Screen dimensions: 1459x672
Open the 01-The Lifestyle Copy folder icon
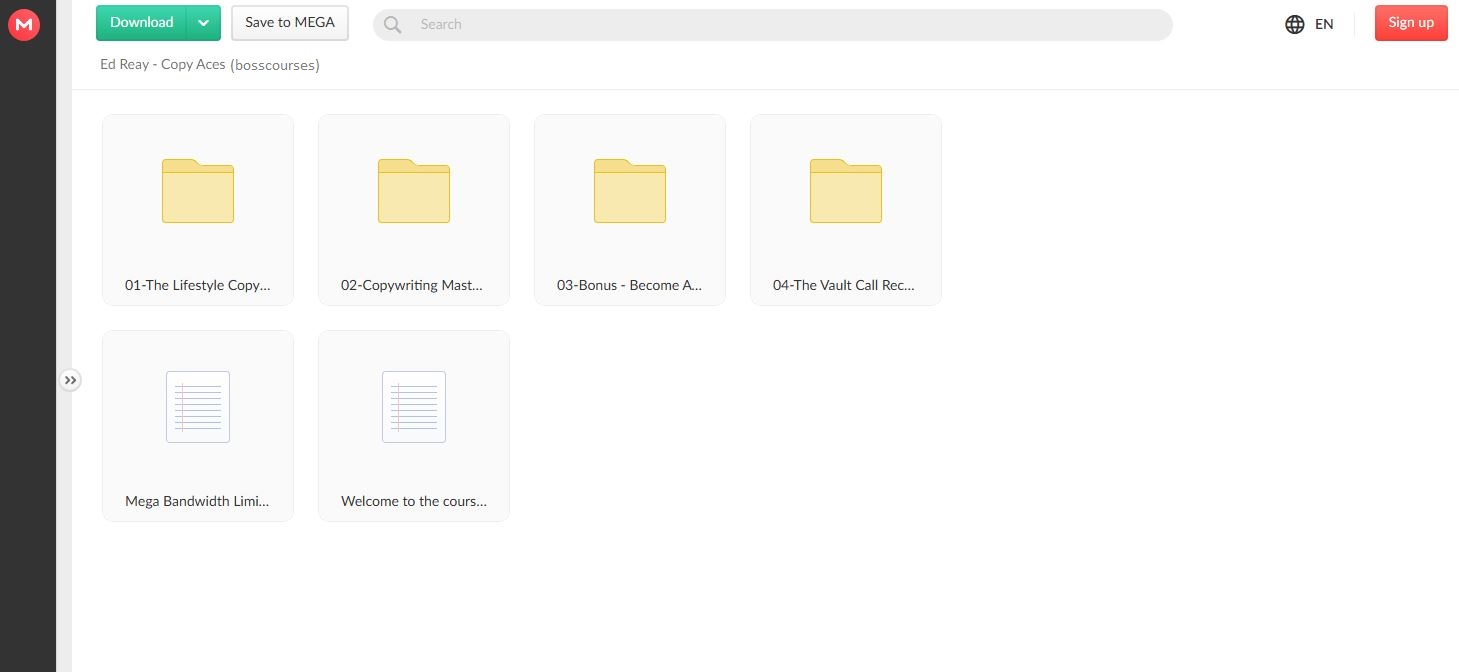point(198,191)
